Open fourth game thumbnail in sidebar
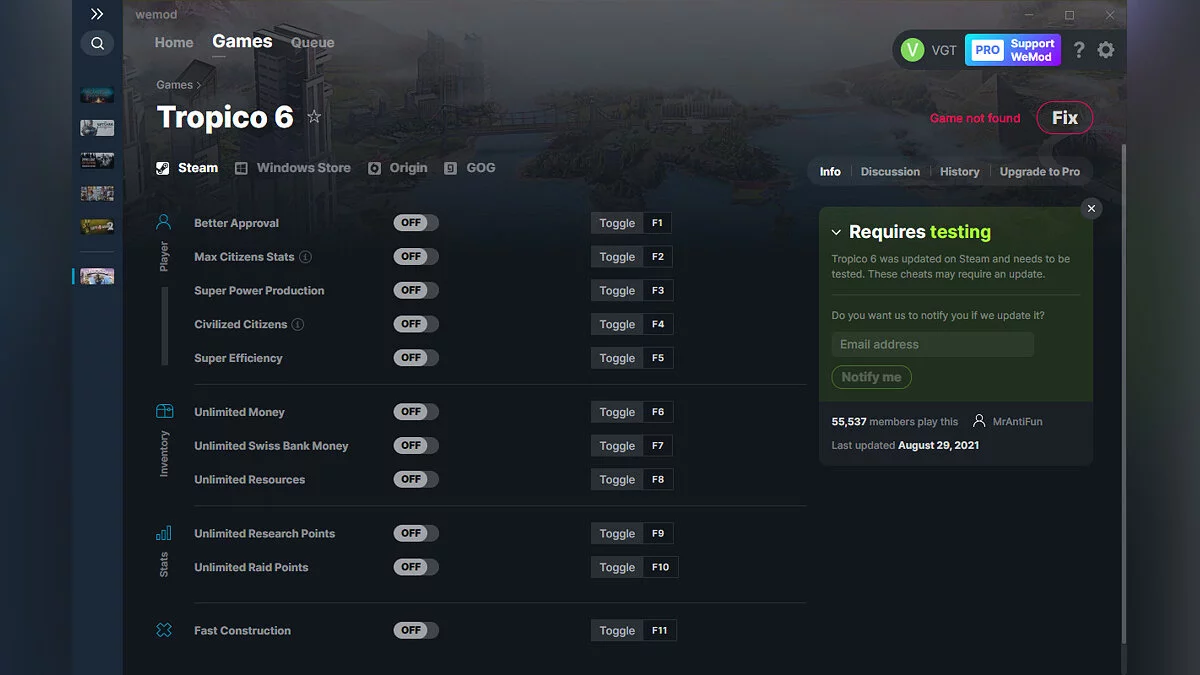This screenshot has width=1200, height=675. coord(97,194)
